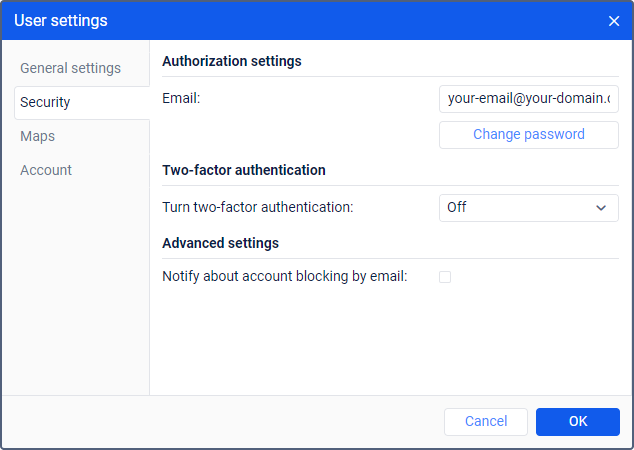Click the Advanced settings section heading

(x=220, y=243)
